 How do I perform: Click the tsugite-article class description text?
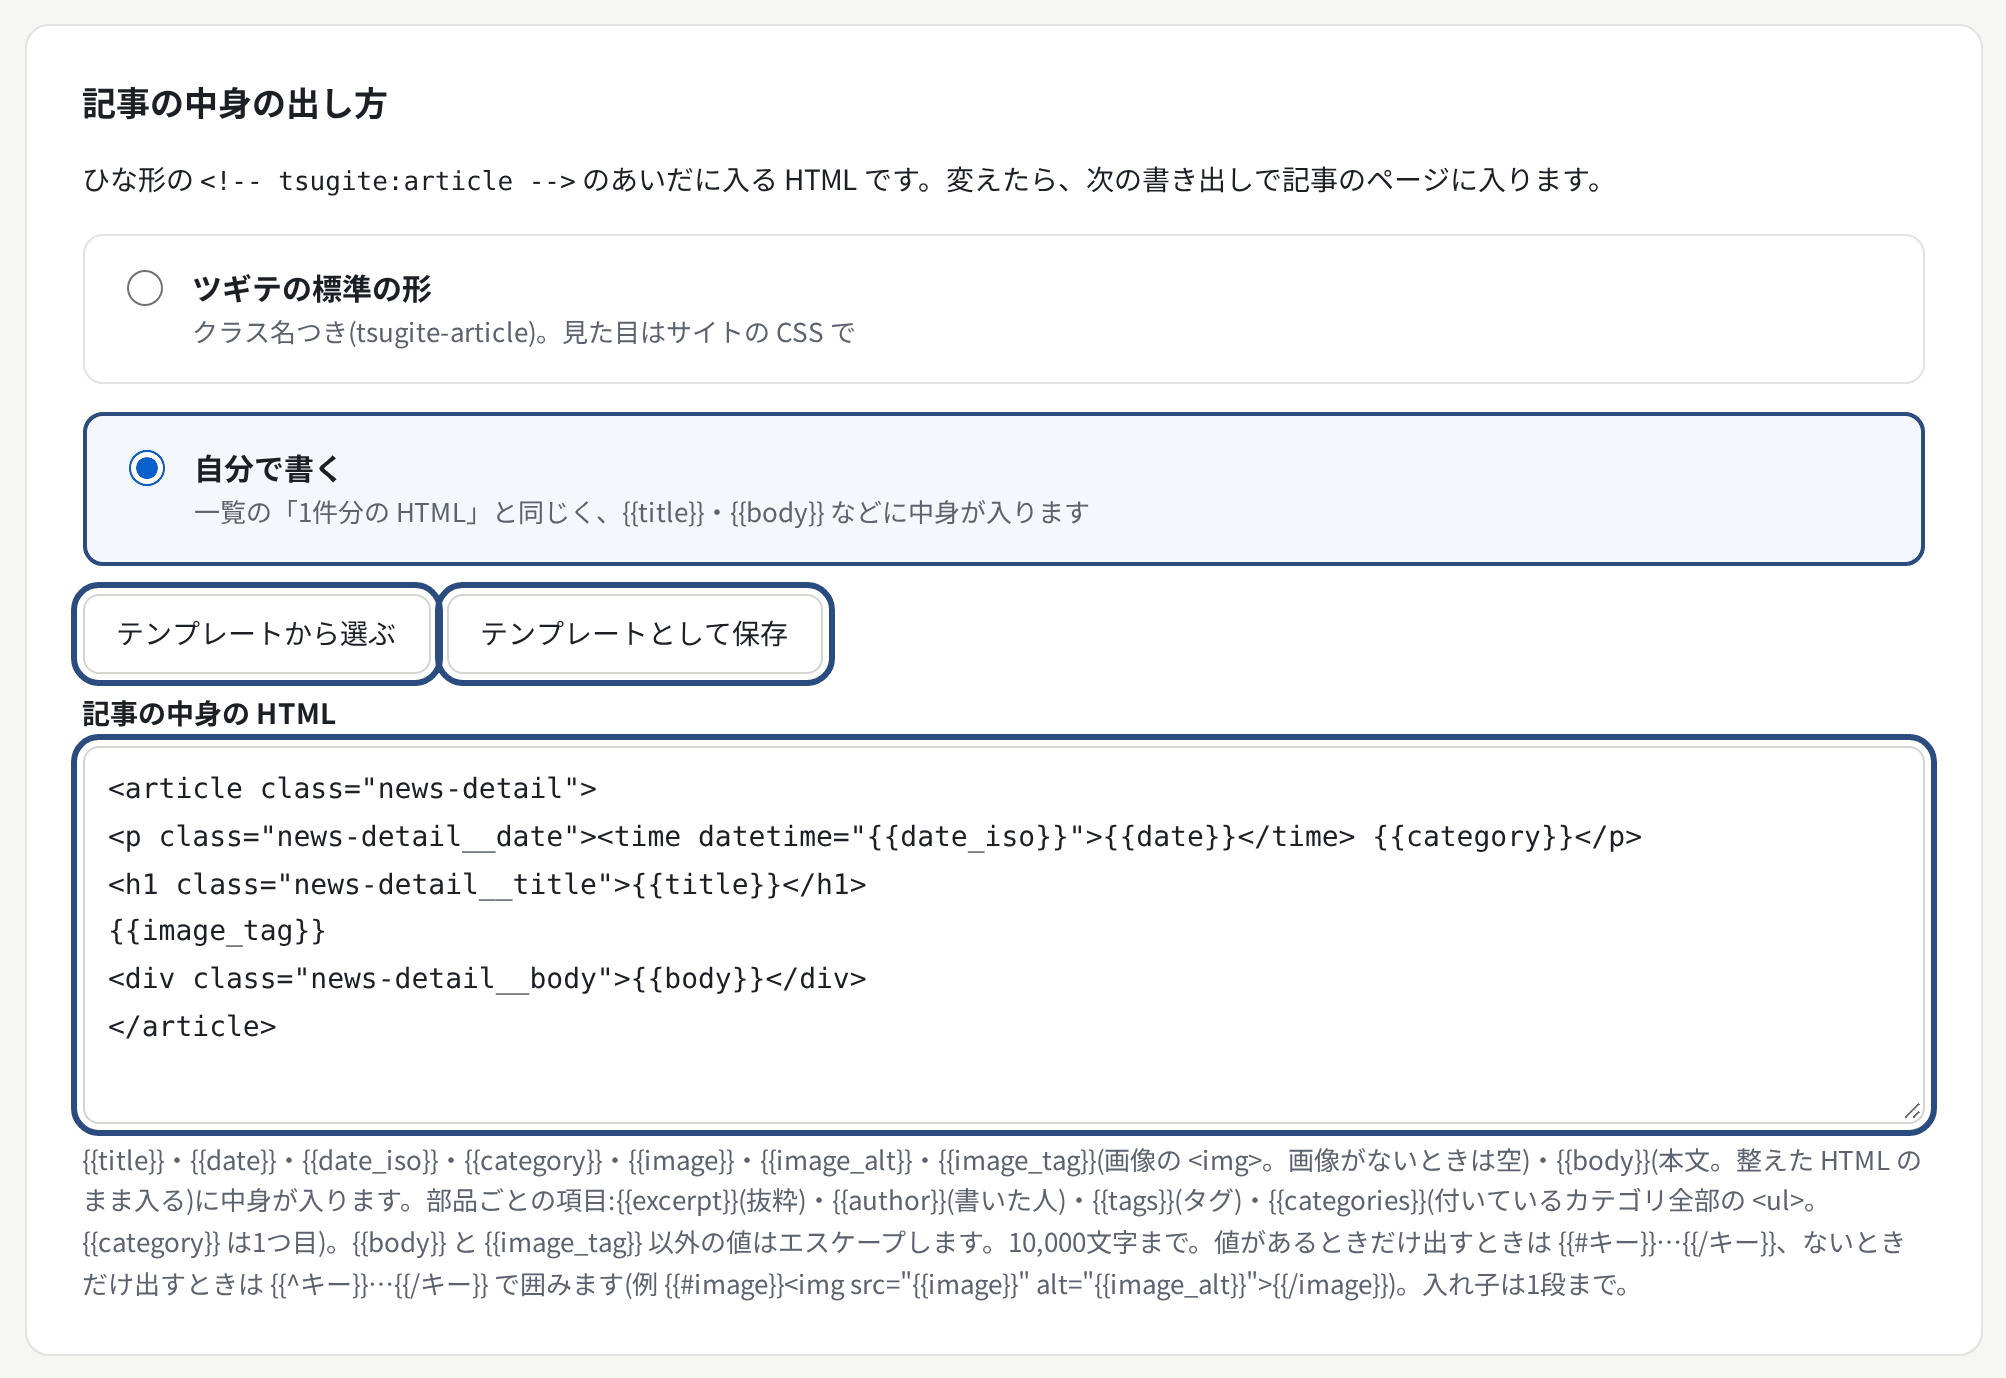coord(524,332)
